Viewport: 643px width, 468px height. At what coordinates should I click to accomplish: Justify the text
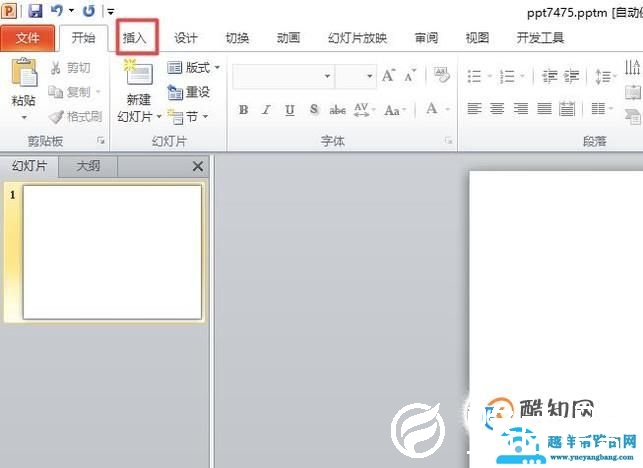[544, 109]
